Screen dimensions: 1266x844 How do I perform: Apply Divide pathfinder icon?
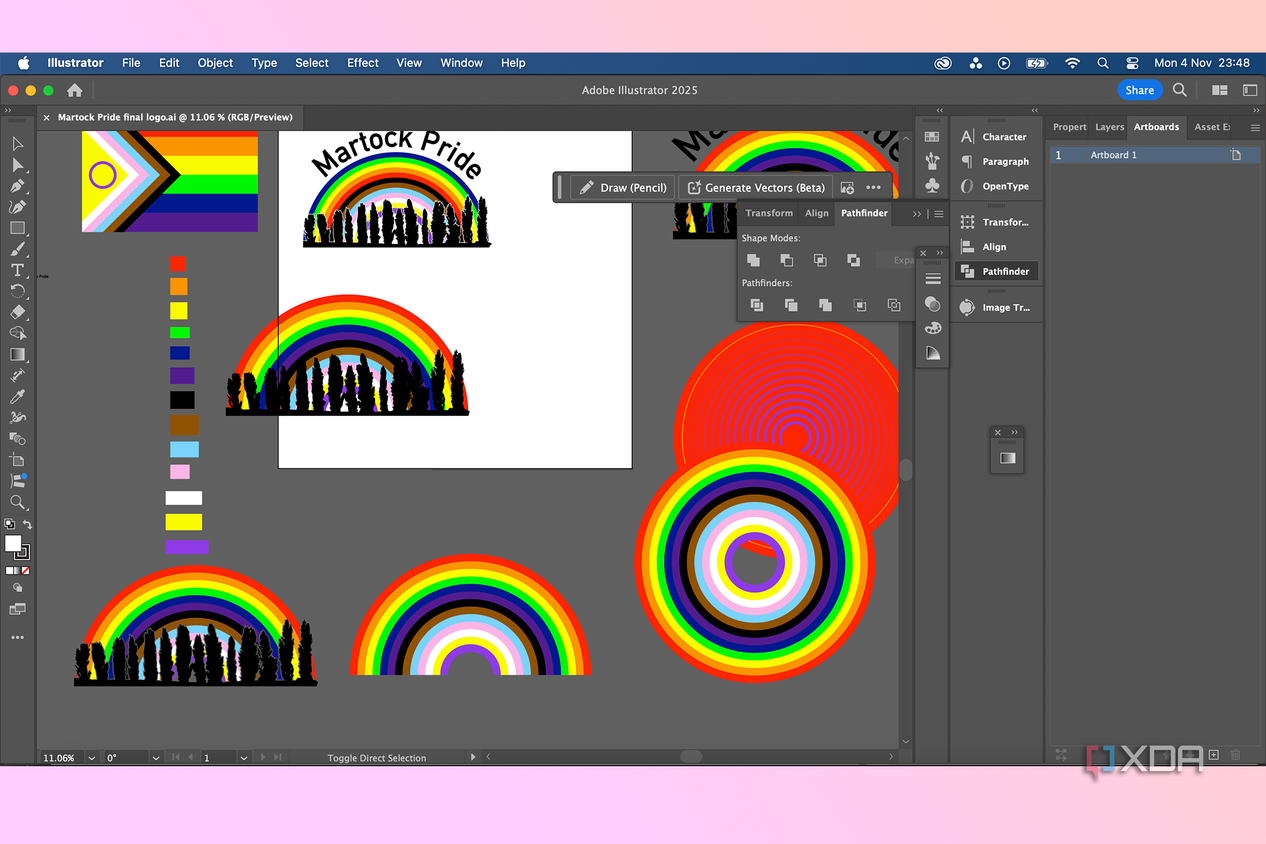pyautogui.click(x=757, y=305)
